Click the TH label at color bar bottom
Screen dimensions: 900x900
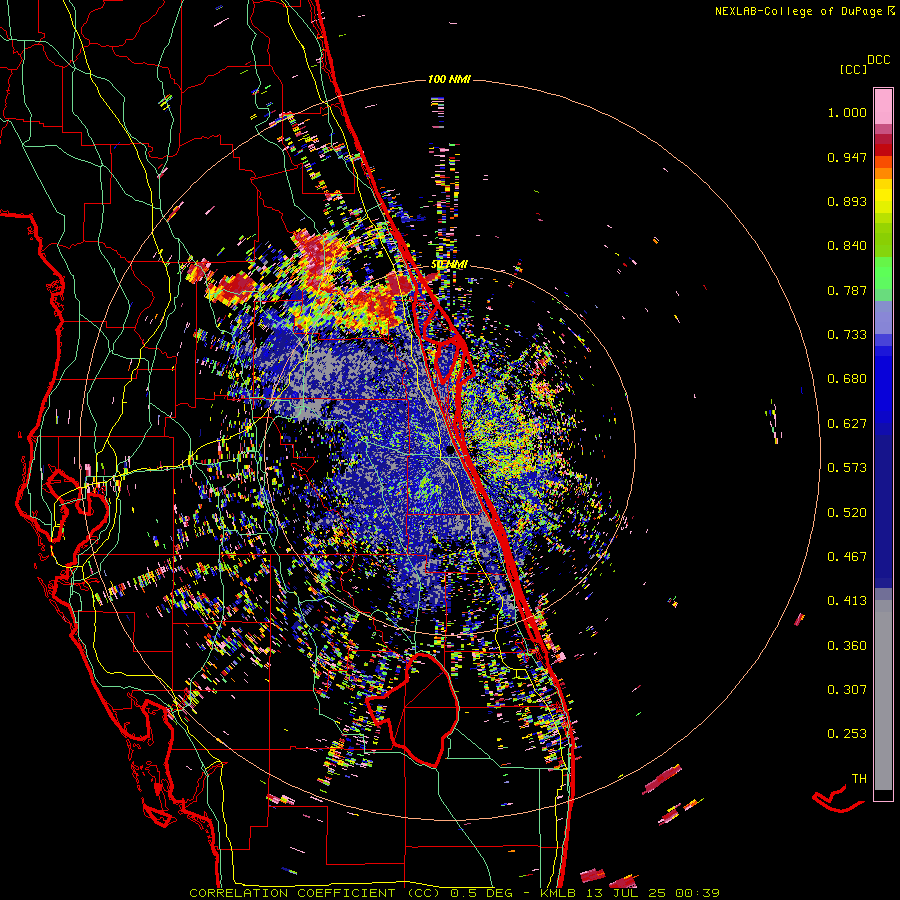859,779
